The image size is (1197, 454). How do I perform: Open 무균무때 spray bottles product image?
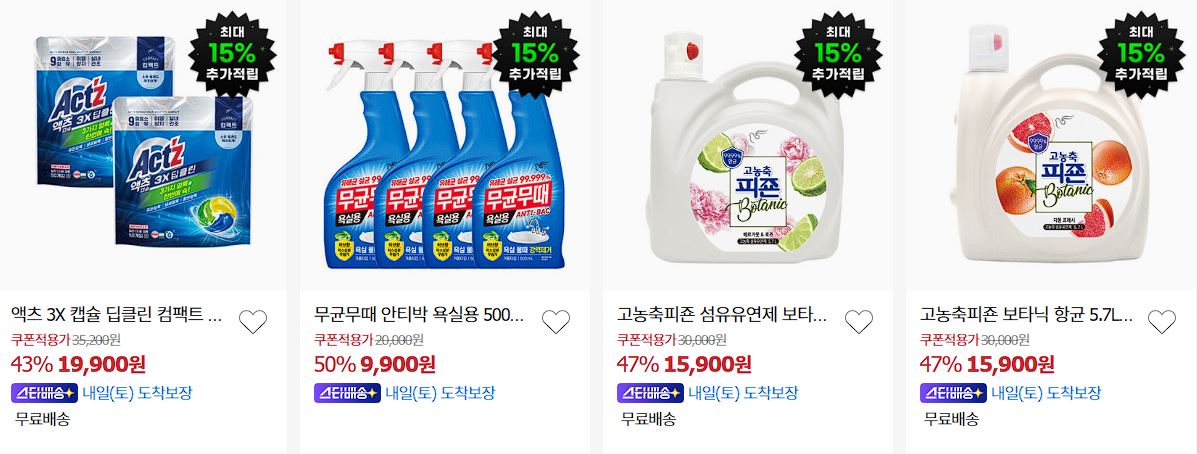click(444, 145)
